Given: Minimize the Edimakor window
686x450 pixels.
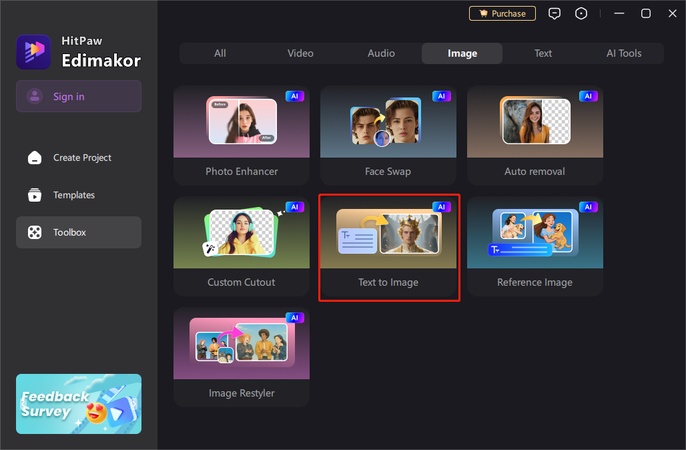Looking at the screenshot, I should coord(619,14).
